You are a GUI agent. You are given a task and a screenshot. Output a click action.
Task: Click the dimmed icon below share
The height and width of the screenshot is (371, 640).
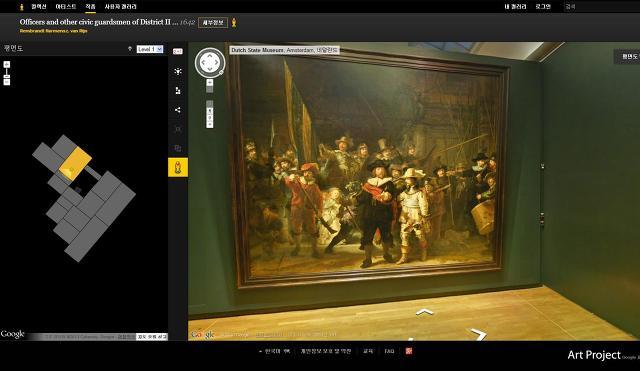click(x=178, y=129)
